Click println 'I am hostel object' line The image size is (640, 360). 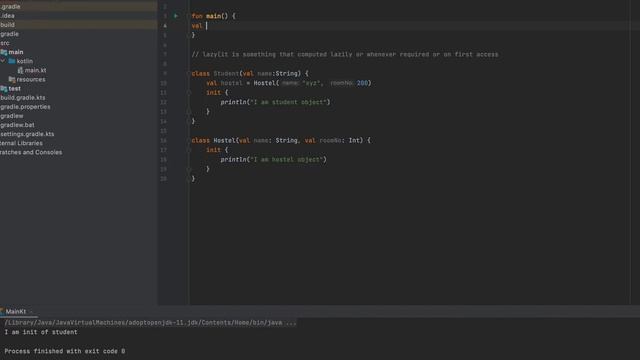273,160
